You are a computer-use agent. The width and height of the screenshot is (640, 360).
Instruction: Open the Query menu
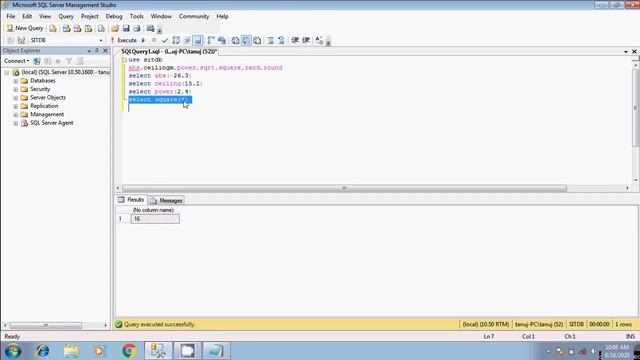click(66, 16)
